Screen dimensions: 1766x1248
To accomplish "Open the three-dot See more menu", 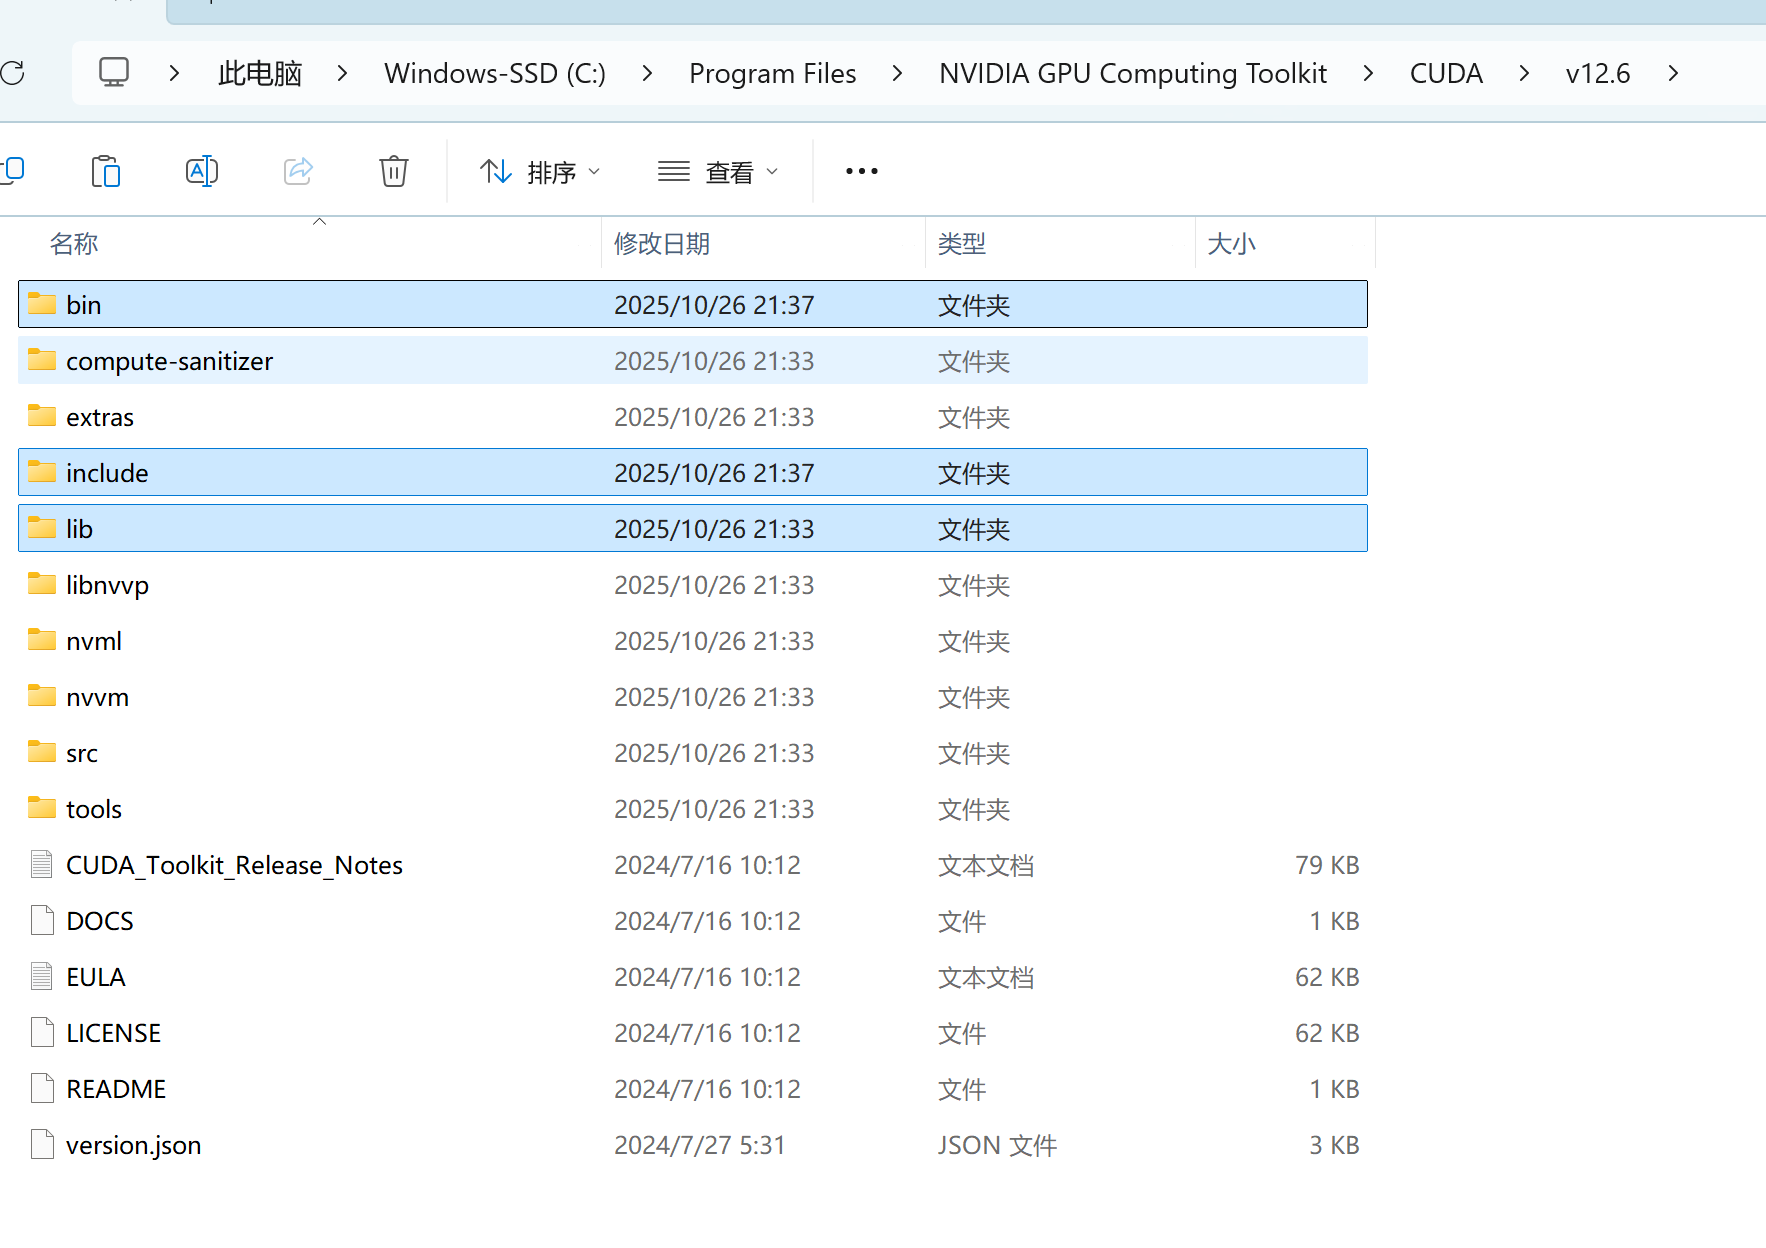I will coord(862,171).
